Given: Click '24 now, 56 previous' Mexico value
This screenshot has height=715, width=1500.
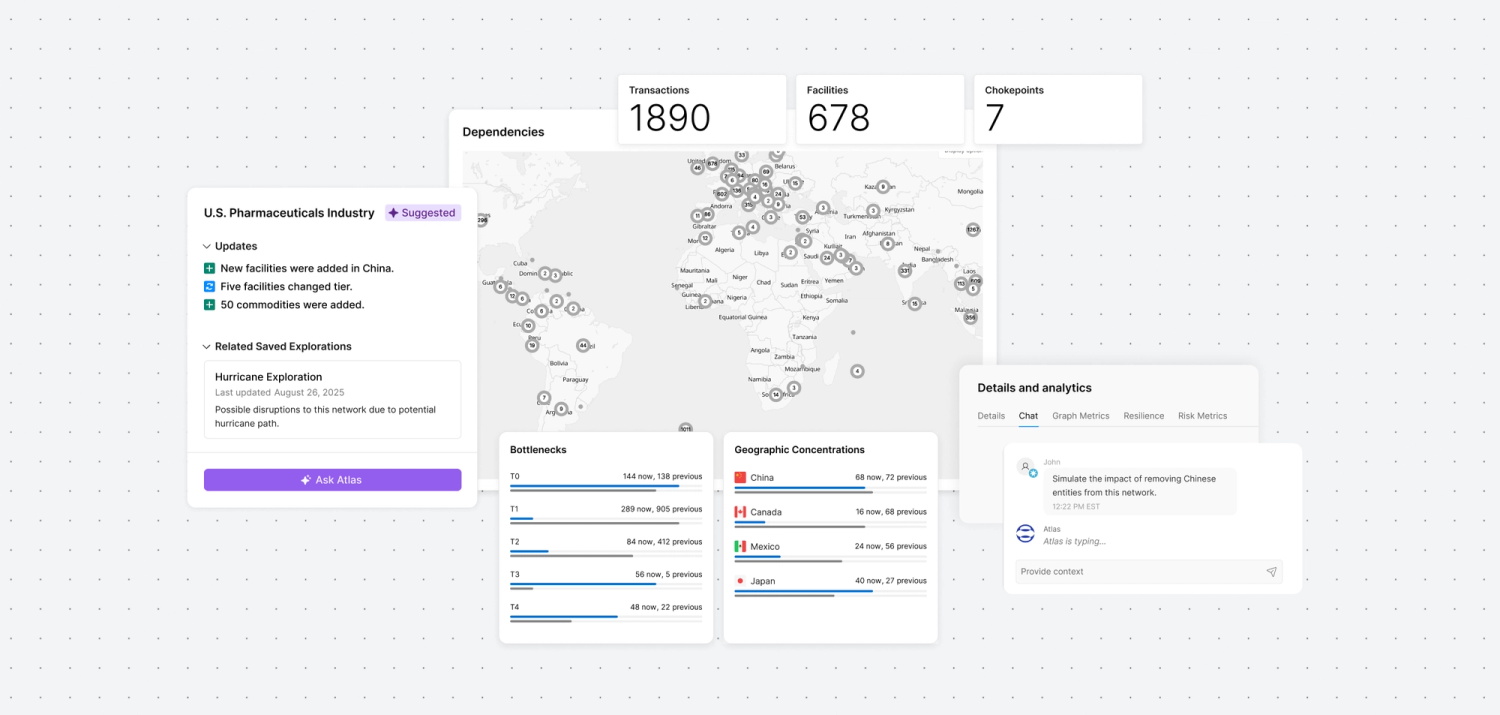Looking at the screenshot, I should [891, 546].
